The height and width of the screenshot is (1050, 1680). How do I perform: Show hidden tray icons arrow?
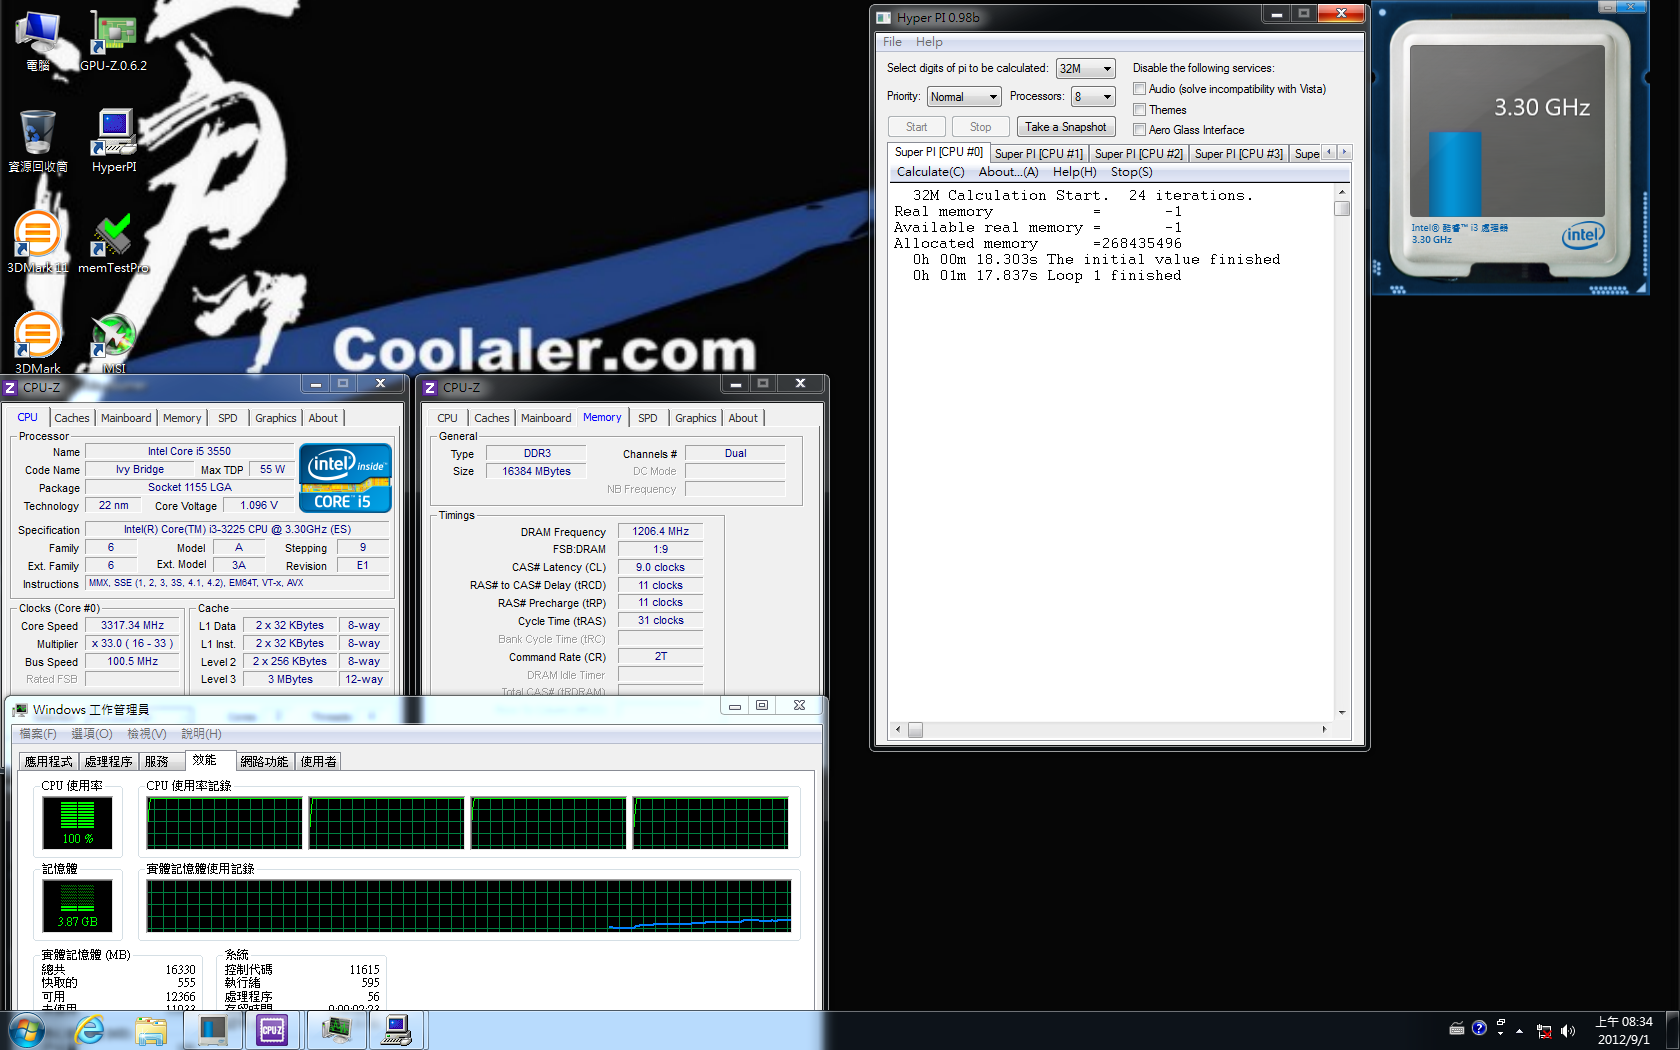[x=1519, y=1030]
